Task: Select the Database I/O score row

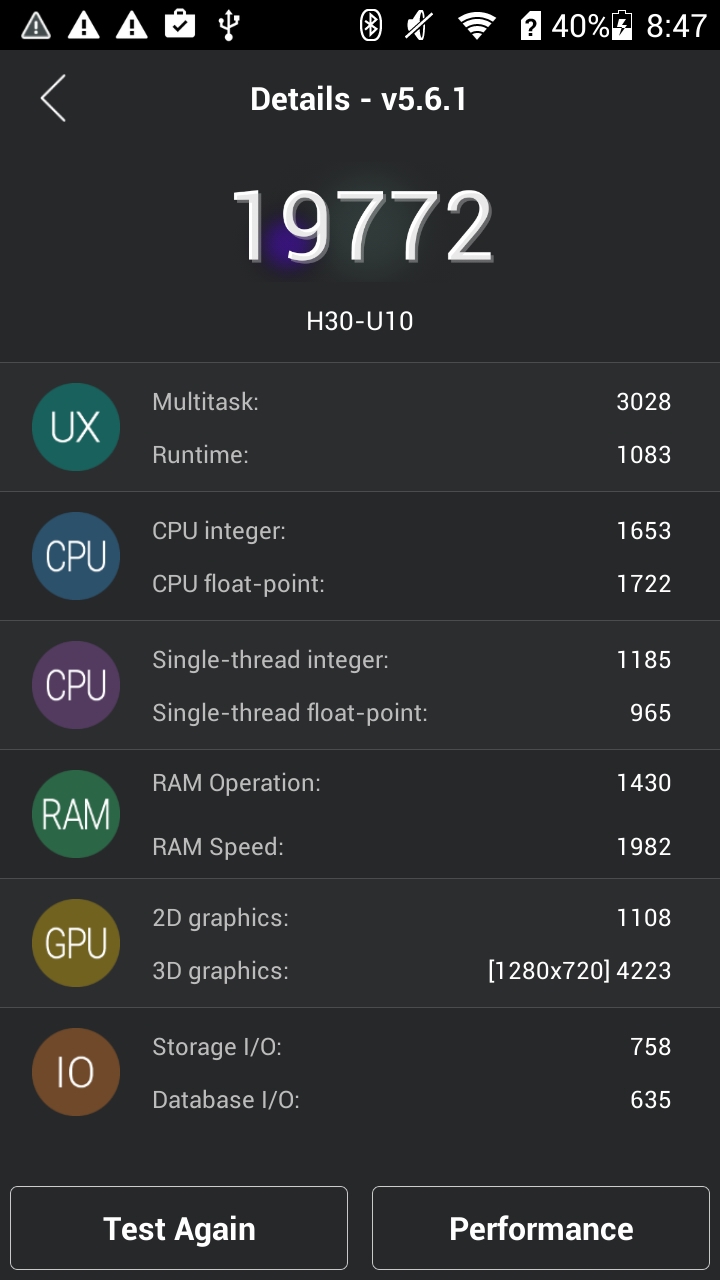Action: [411, 1100]
